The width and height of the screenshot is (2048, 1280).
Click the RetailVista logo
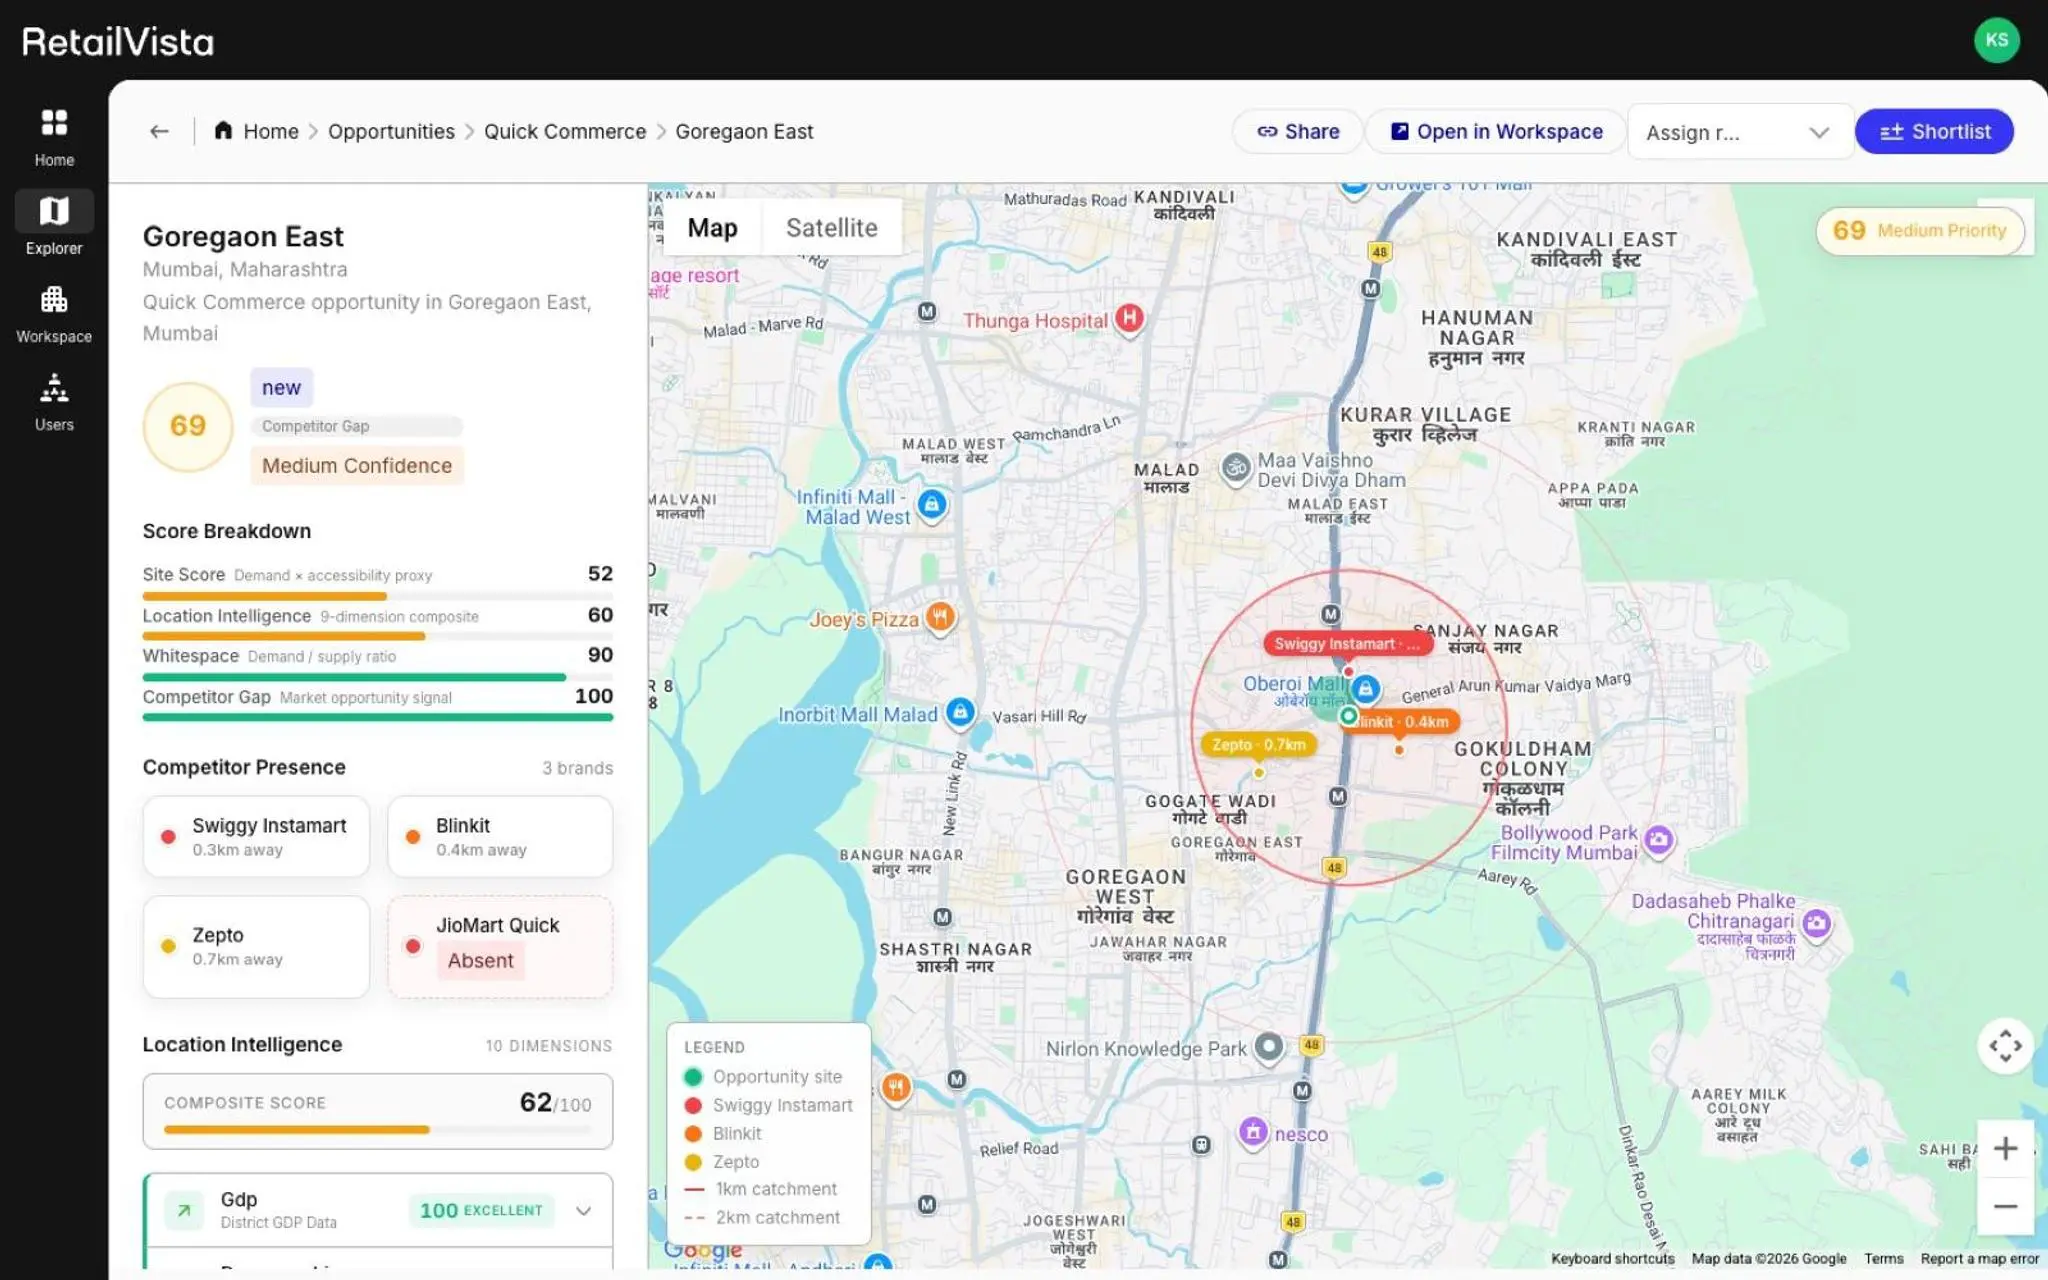(118, 41)
